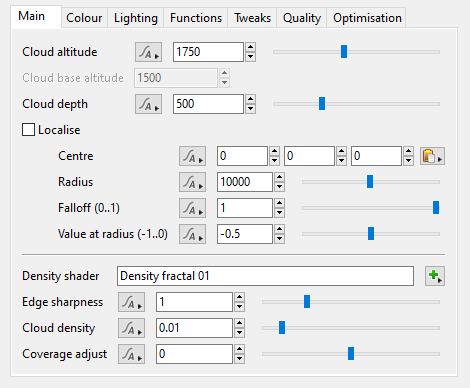Viewport: 470px width, 388px height.
Task: Click the Edge sharpness slider handle
Action: coord(307,302)
